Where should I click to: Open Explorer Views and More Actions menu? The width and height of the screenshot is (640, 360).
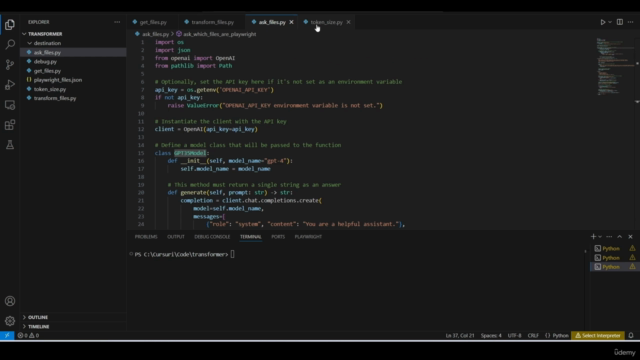117,22
